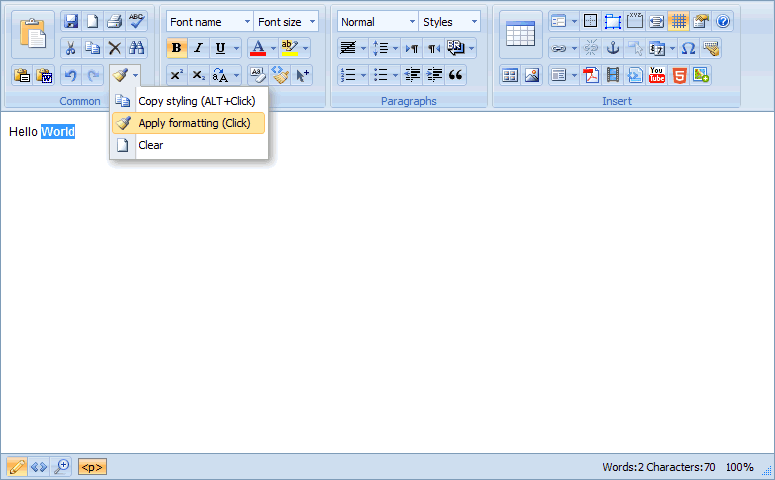Open the Font size dropdown
The image size is (775, 480).
pos(286,21)
